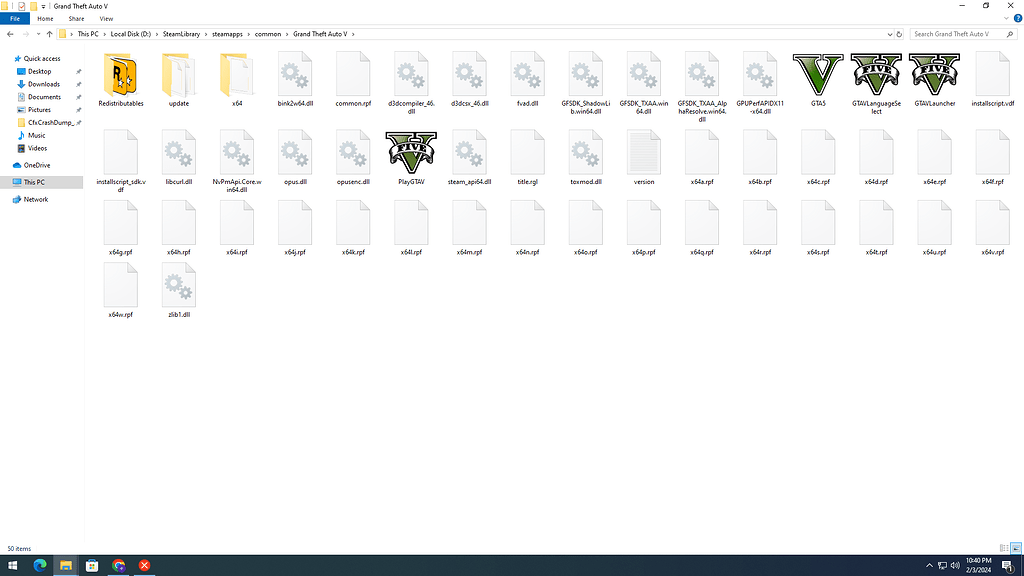Screen dimensions: 1024x576
Task: Open the File menu tab
Action: click(15, 19)
